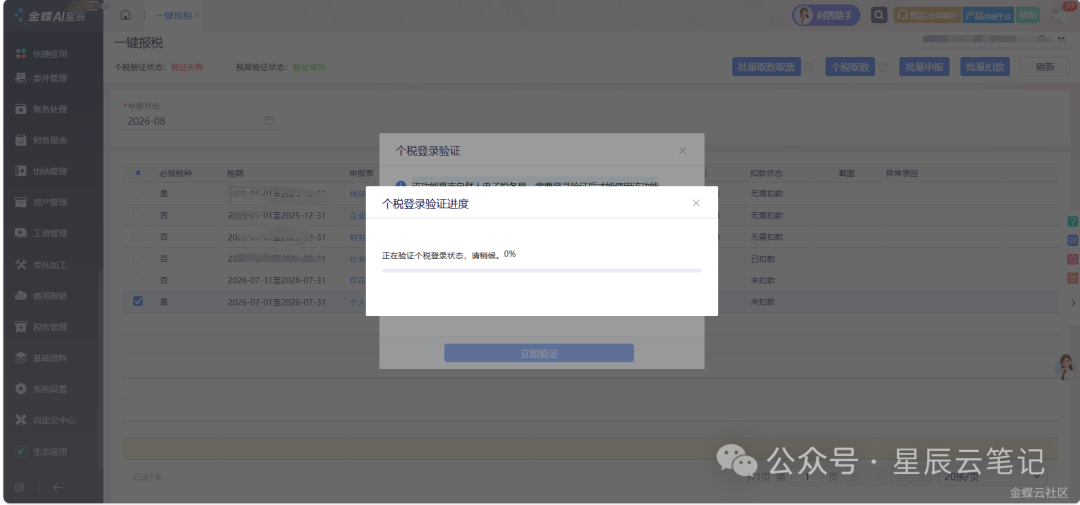The height and width of the screenshot is (505, 1080).
Task: Open 受托加工 in the sidebar
Action: pos(41,265)
